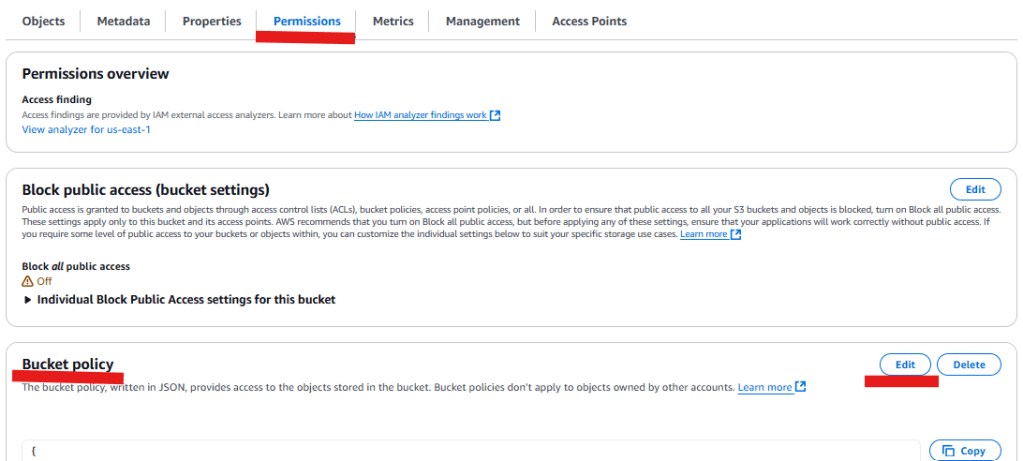Go to the Properties tab
Screen dimensions: 1023x461
[x=211, y=21]
